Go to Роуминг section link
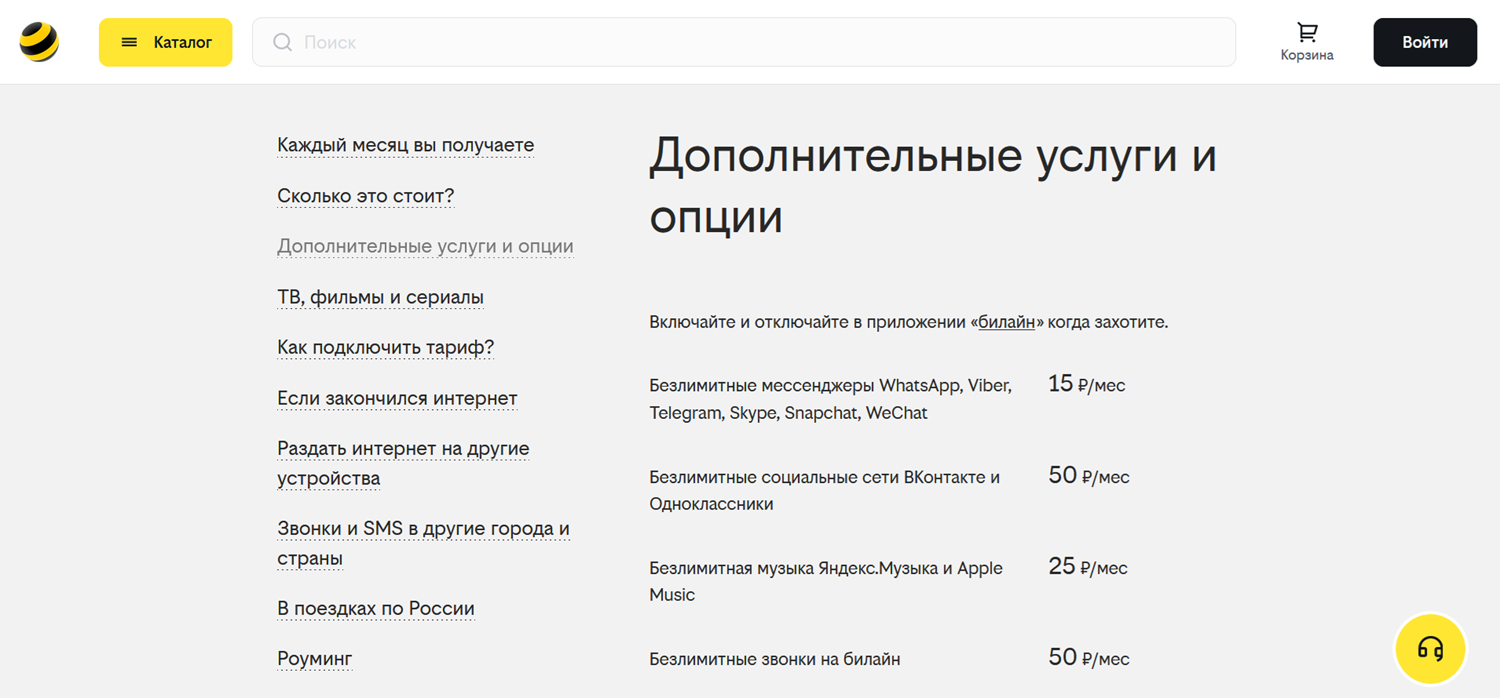 pyautogui.click(x=314, y=658)
